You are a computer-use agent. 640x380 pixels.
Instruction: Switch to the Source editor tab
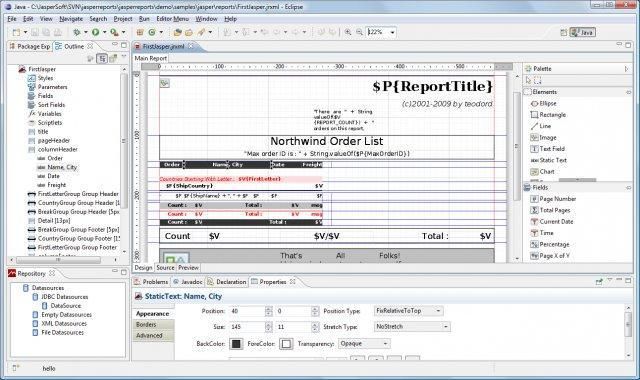click(x=165, y=268)
